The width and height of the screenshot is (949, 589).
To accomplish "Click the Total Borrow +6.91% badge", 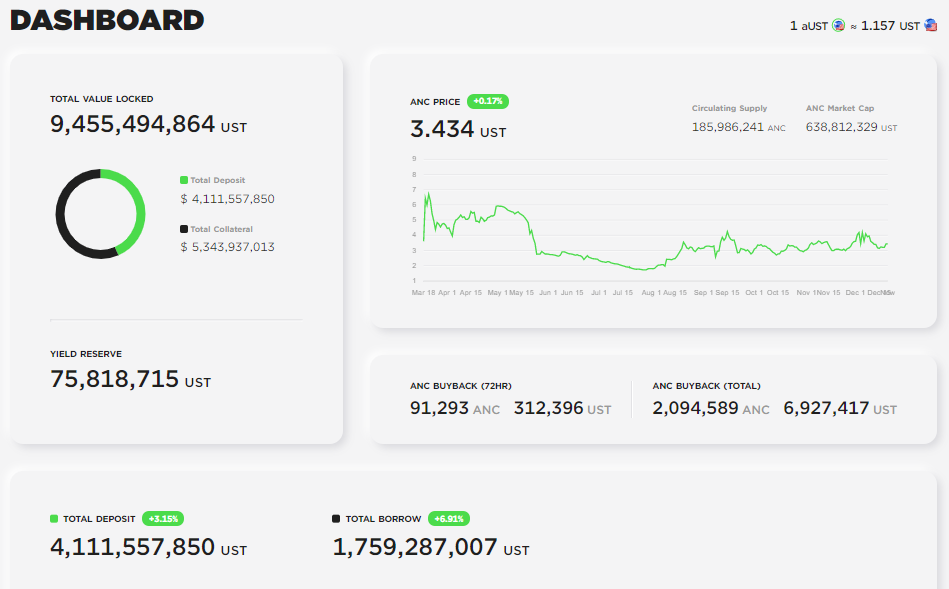I will click(449, 519).
